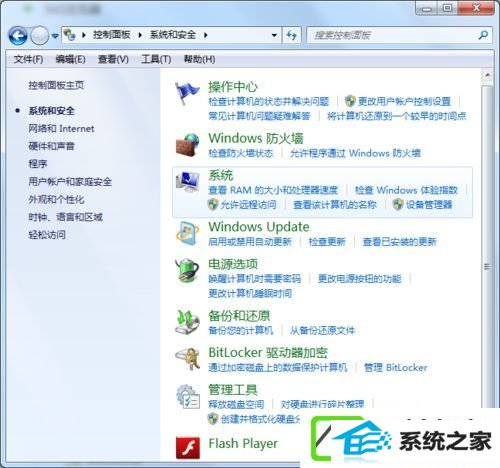Image resolution: width=500 pixels, height=468 pixels.
Task: Click the red Flash Player icon
Action: point(188,448)
